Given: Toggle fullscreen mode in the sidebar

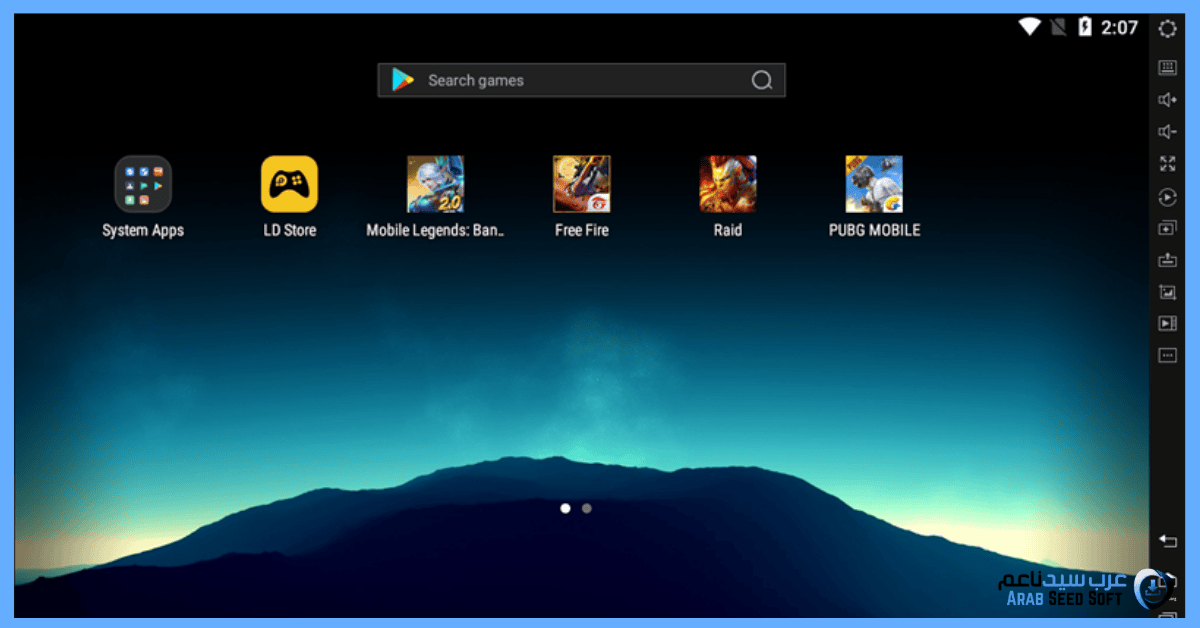Looking at the screenshot, I should pyautogui.click(x=1167, y=164).
